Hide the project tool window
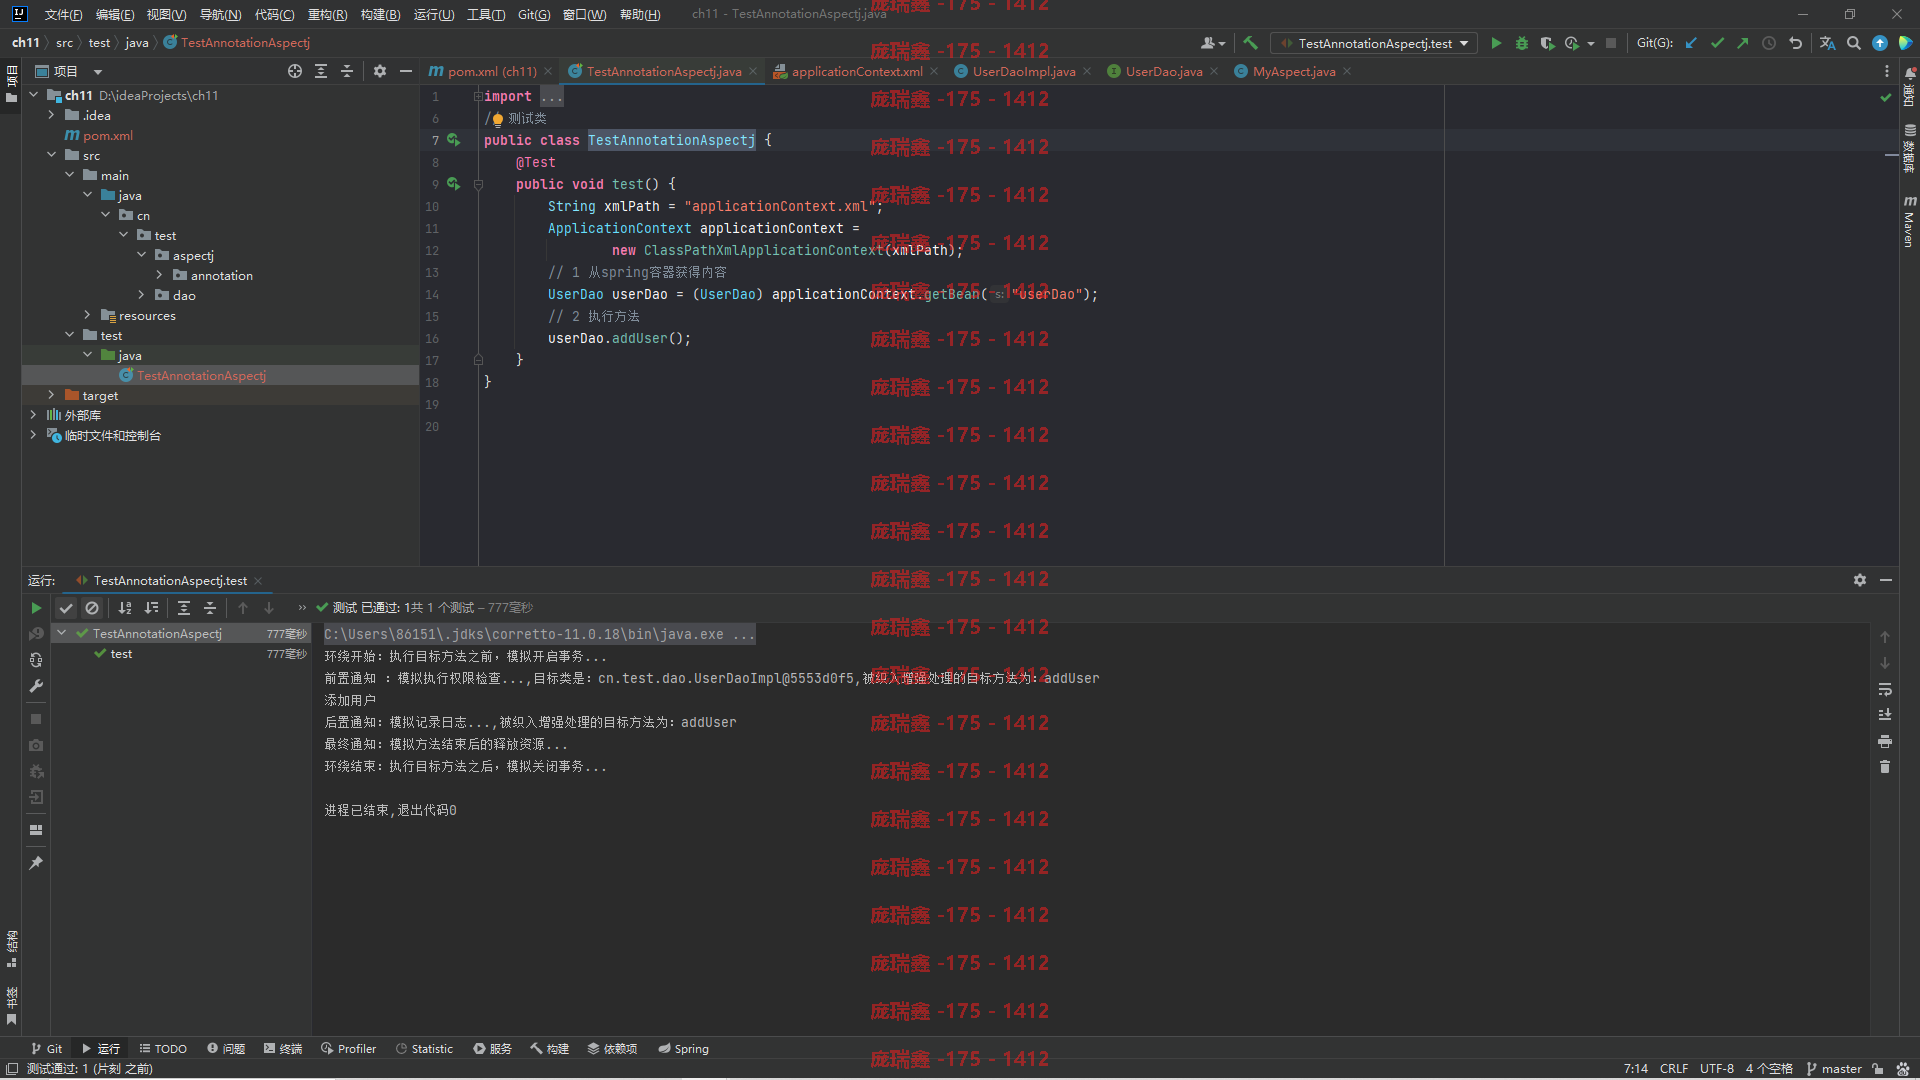The height and width of the screenshot is (1080, 1920). 406,71
